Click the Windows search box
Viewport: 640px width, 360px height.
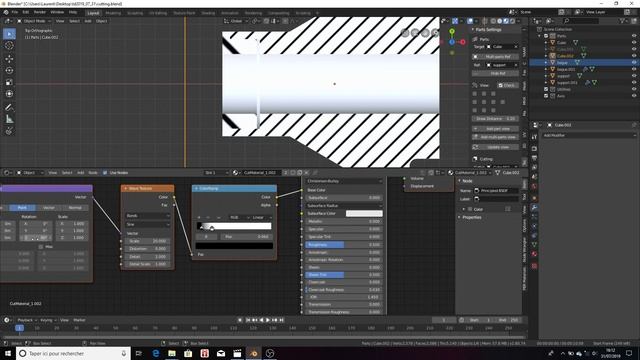[x=73, y=353]
